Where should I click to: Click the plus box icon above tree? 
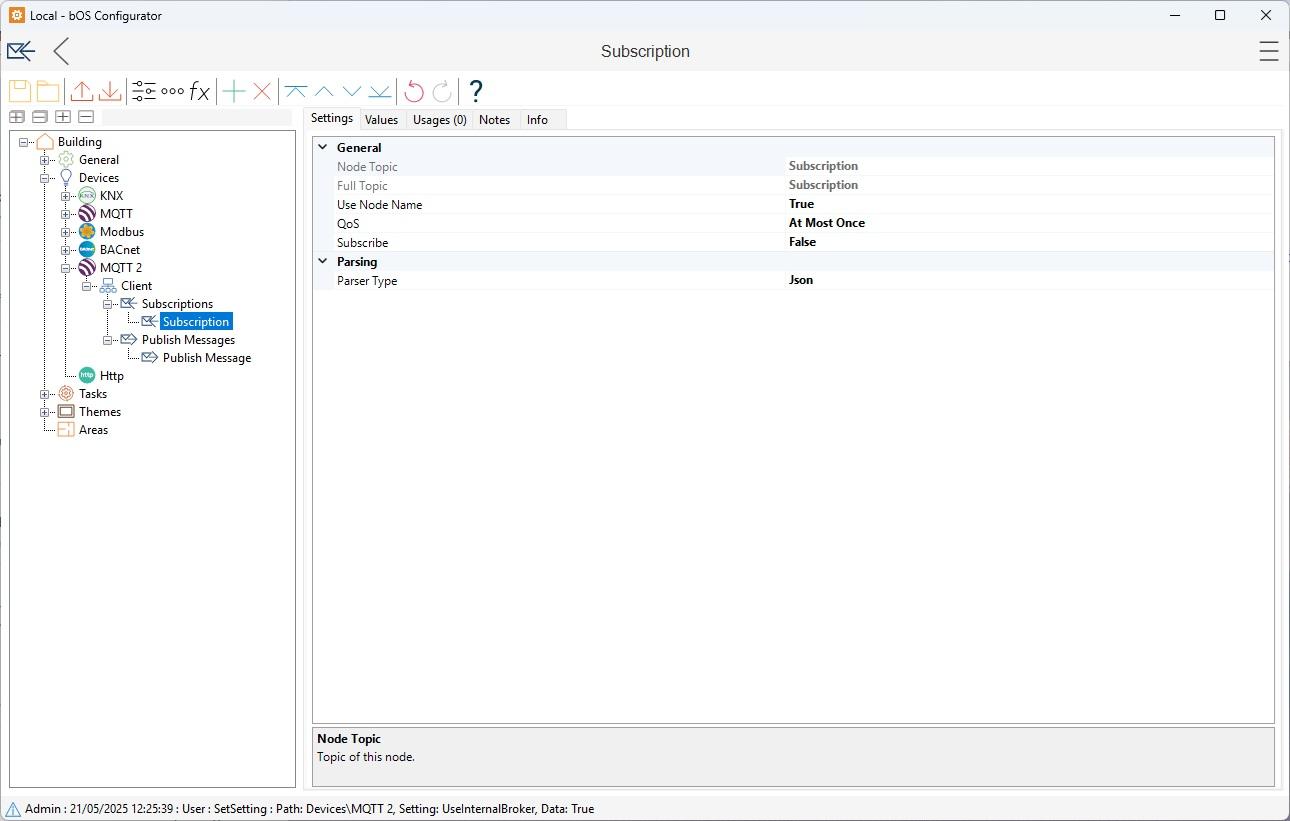pos(63,117)
